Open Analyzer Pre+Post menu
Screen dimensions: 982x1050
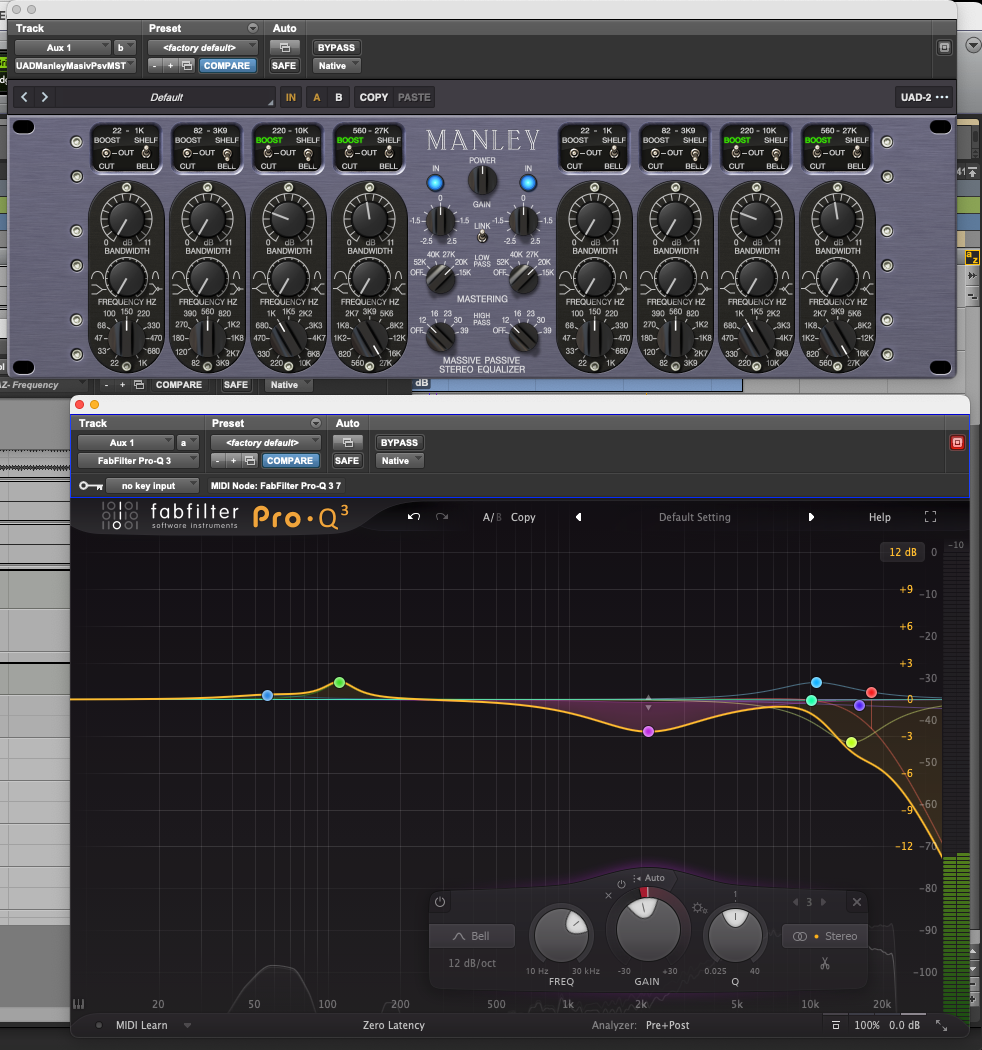tap(667, 1025)
